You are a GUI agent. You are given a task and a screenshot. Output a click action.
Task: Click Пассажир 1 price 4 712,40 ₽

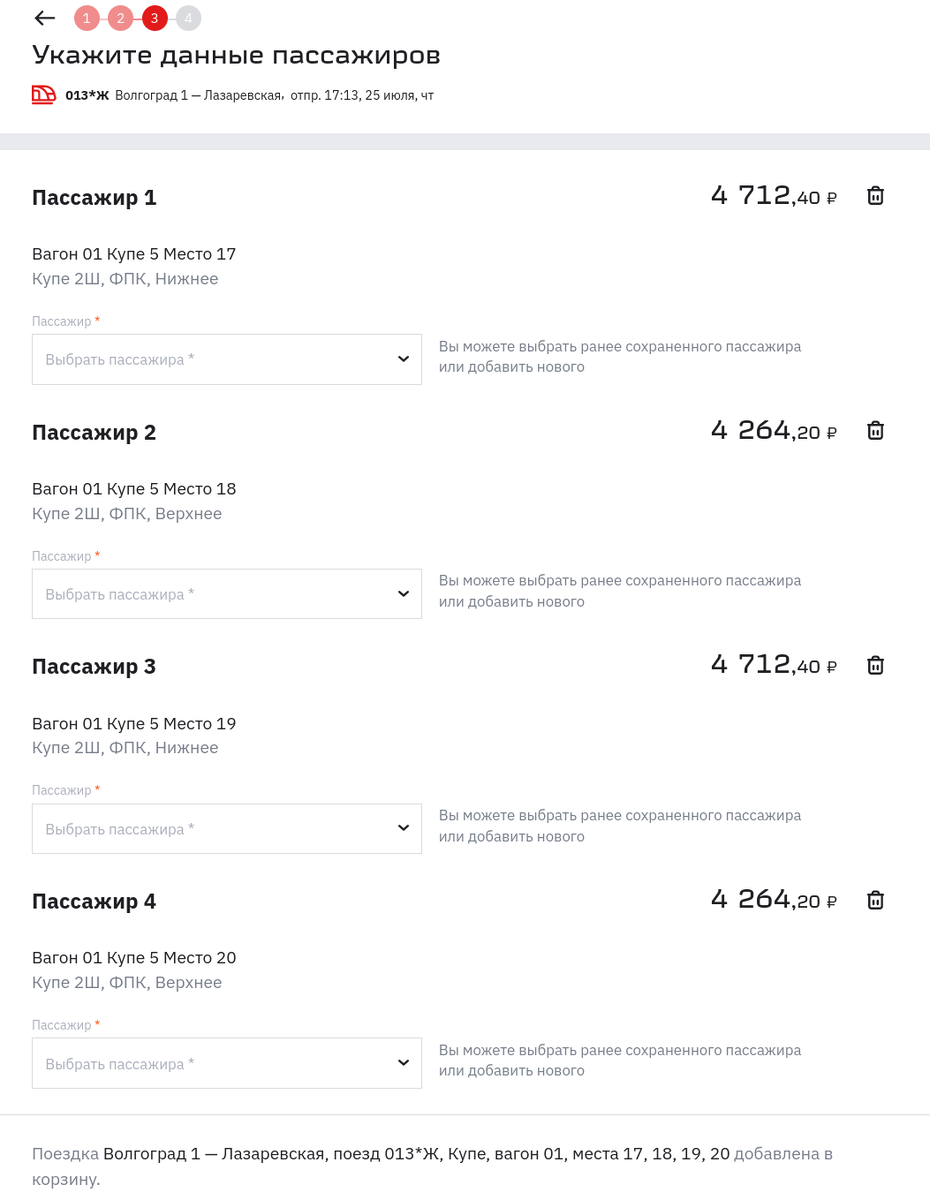(x=773, y=196)
